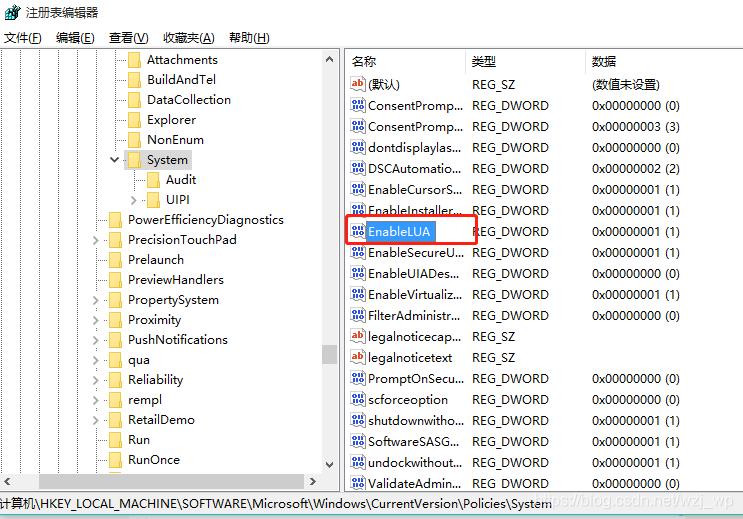Image resolution: width=743 pixels, height=519 pixels.
Task: Click the legalnoticetext string value icon
Action: click(x=358, y=357)
